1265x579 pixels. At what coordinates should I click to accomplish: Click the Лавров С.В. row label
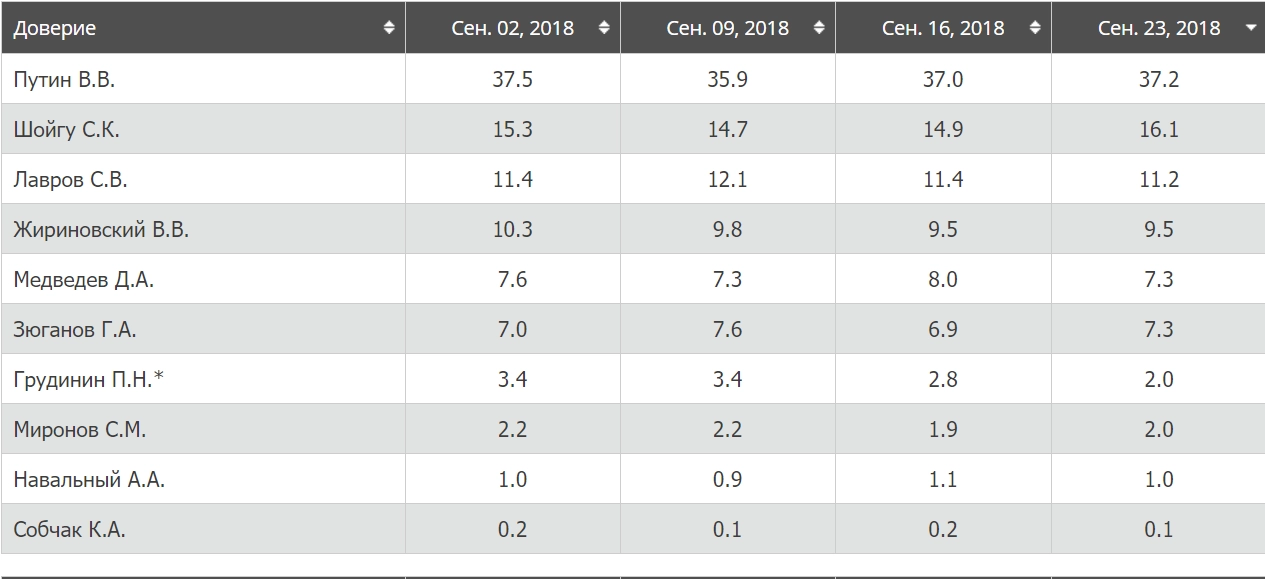(71, 180)
